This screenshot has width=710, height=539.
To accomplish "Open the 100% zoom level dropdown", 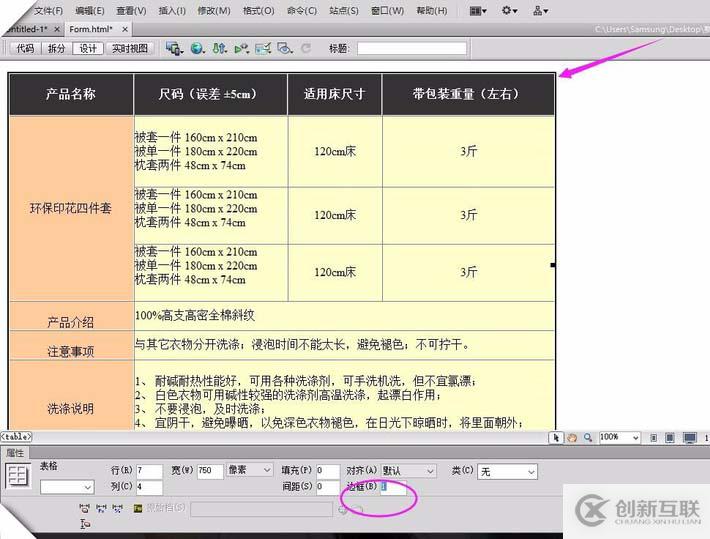I will tap(619, 438).
